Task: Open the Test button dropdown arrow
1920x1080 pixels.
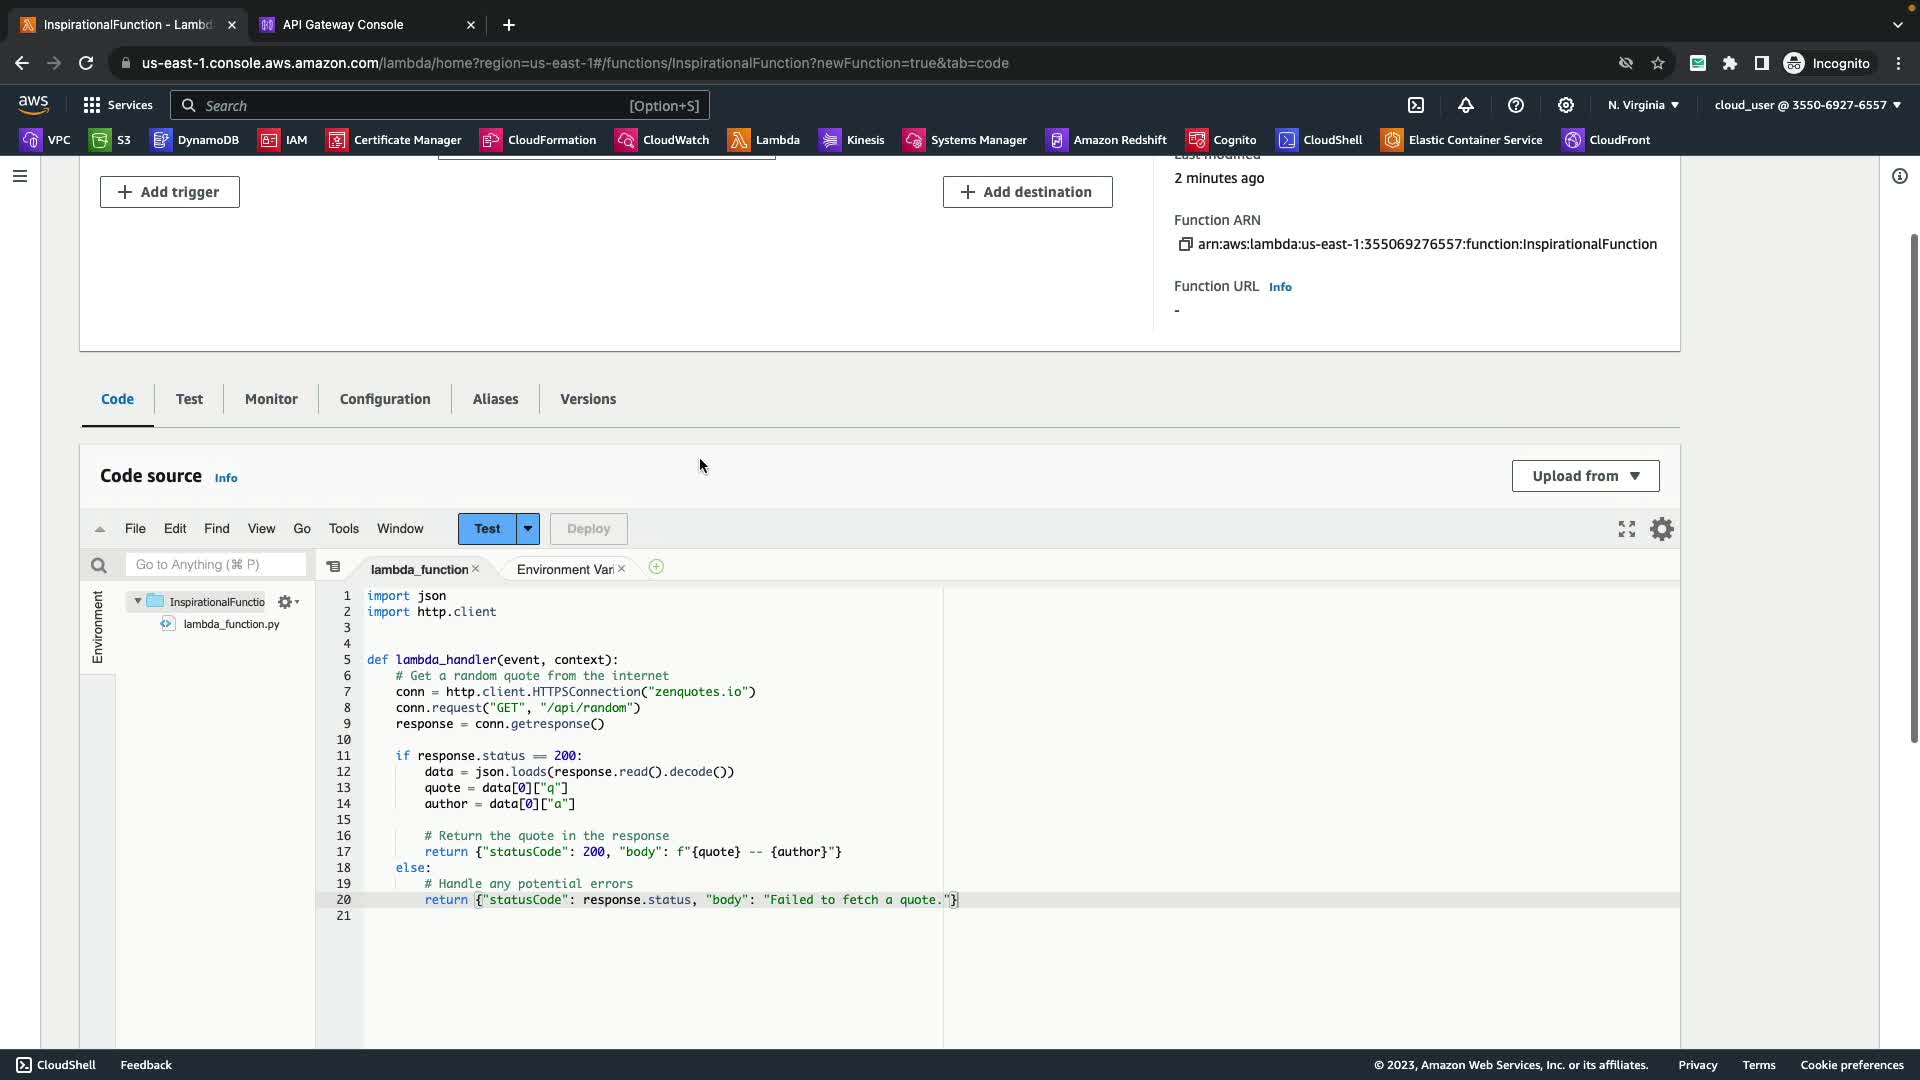Action: [528, 529]
